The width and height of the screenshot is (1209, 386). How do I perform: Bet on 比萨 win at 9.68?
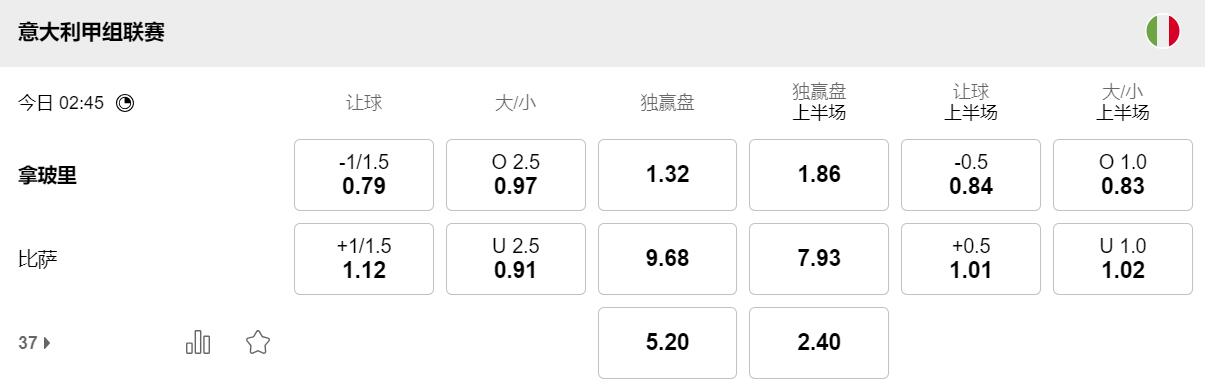pyautogui.click(x=668, y=259)
